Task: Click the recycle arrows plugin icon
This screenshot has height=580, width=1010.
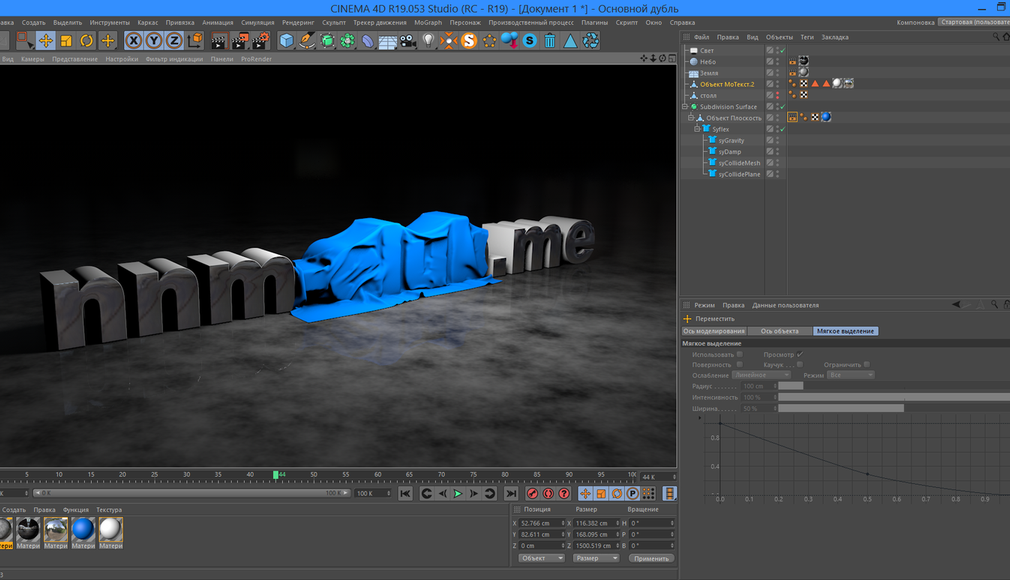Action: click(x=591, y=41)
